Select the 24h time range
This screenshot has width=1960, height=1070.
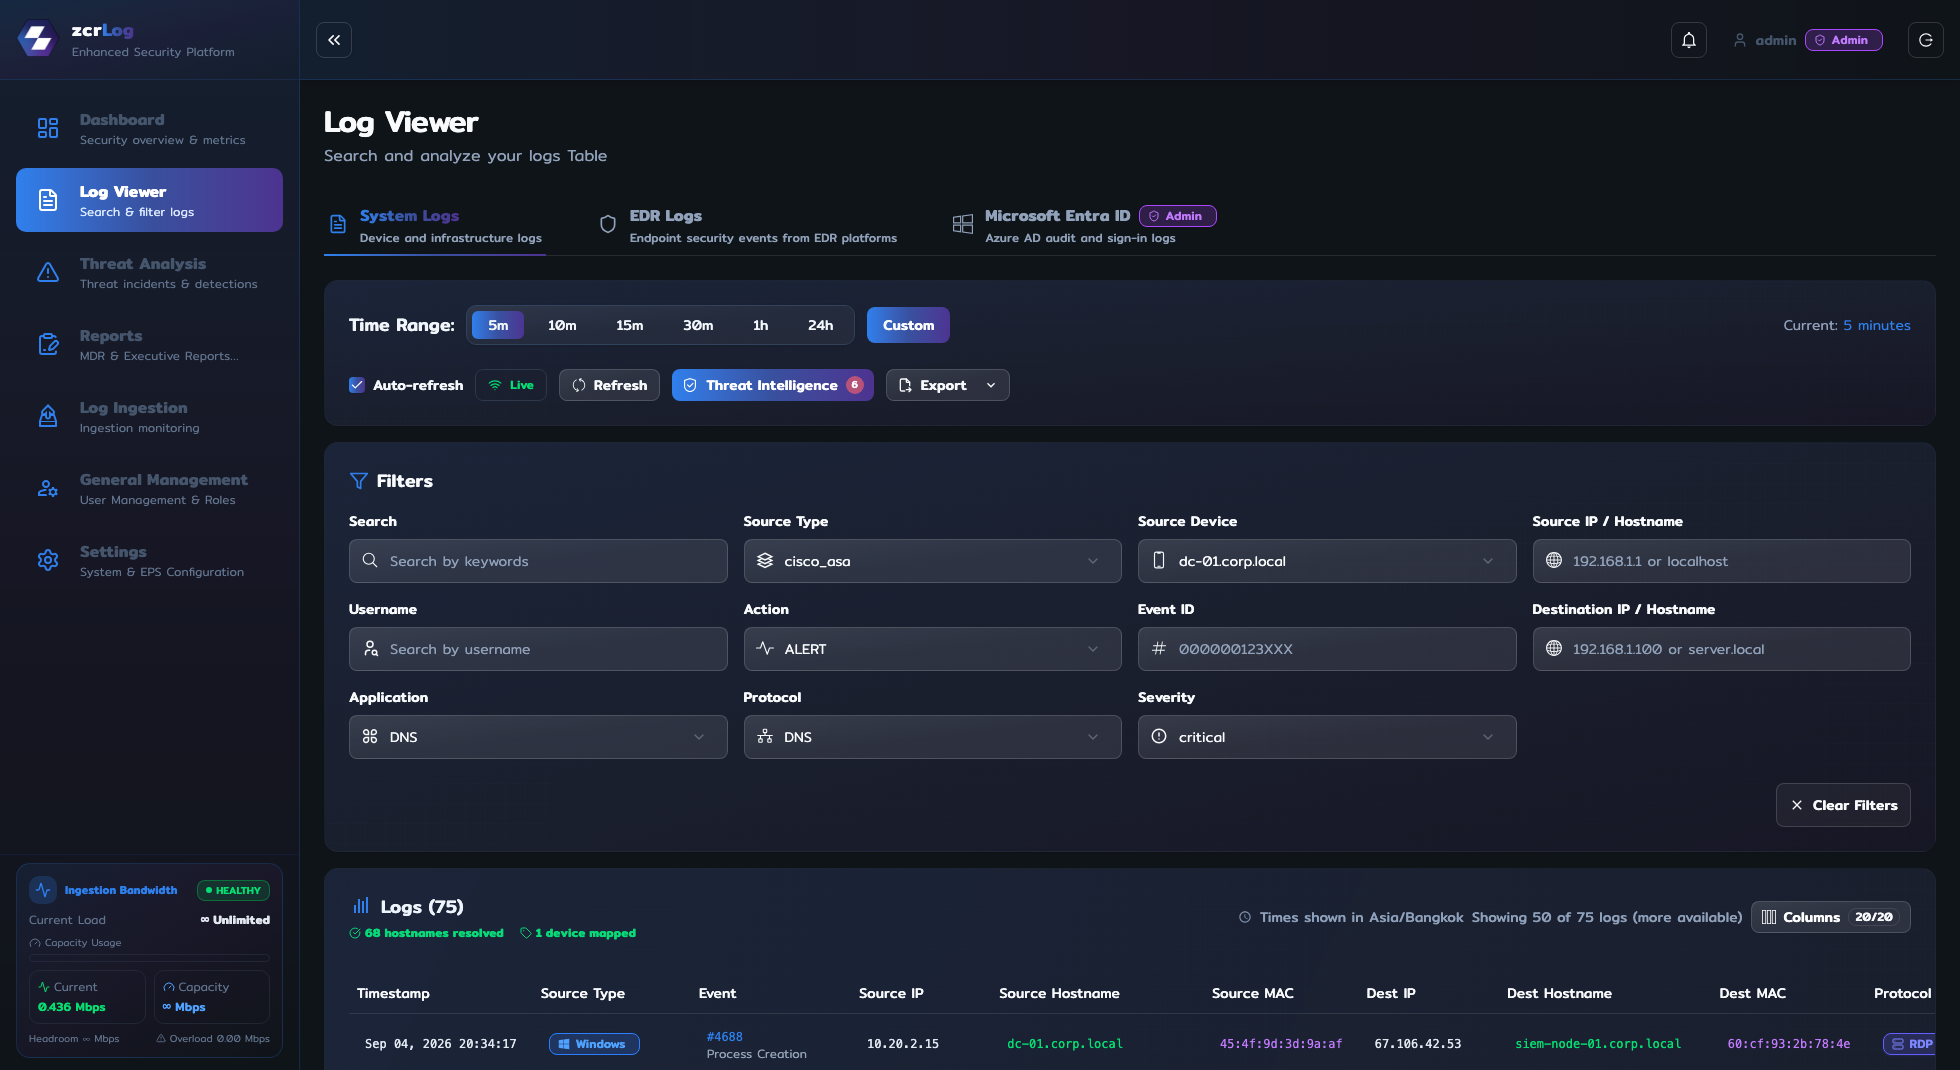point(821,325)
